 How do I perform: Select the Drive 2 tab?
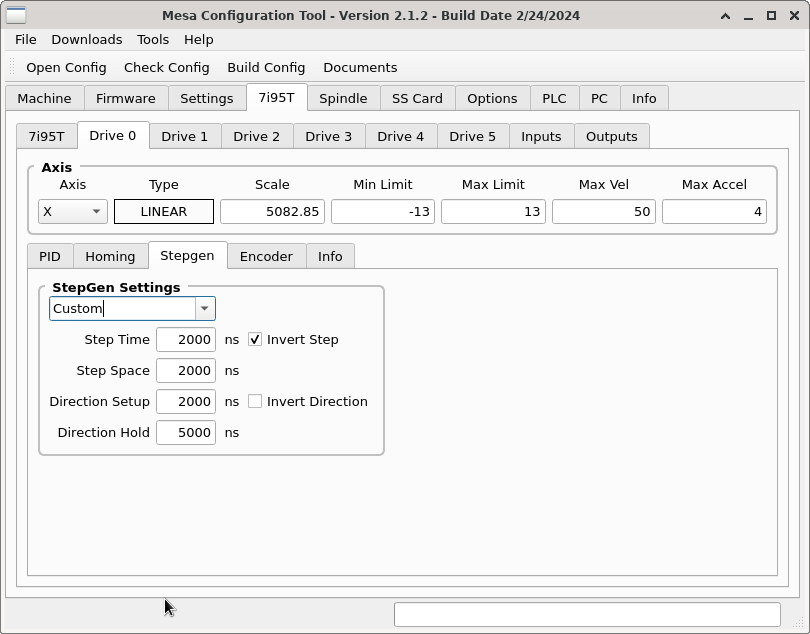[256, 136]
